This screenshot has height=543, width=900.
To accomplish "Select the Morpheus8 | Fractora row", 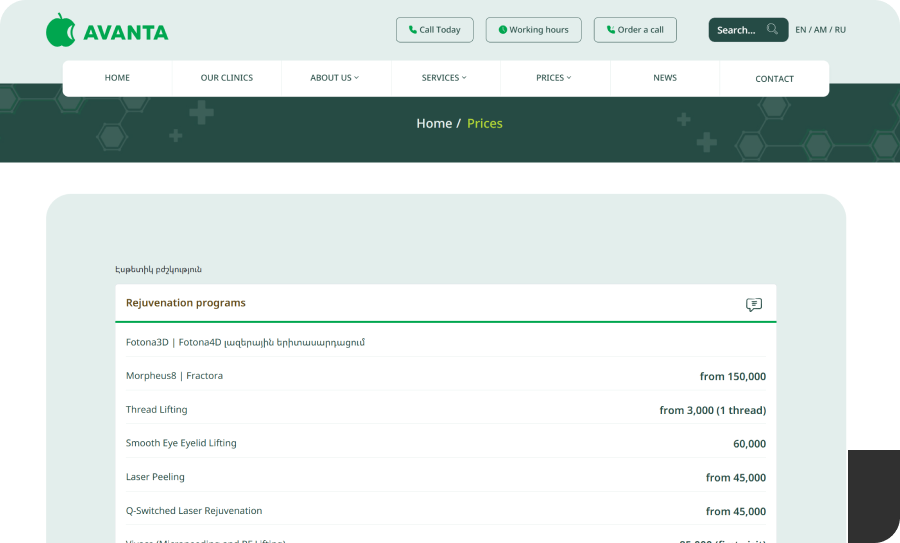I will 445,376.
